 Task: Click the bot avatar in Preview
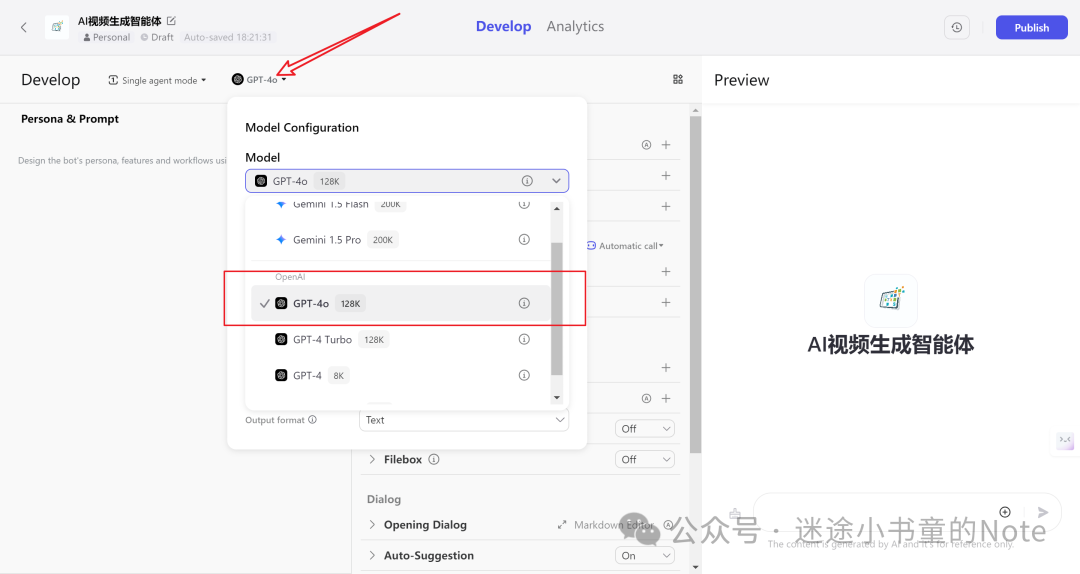(x=891, y=300)
